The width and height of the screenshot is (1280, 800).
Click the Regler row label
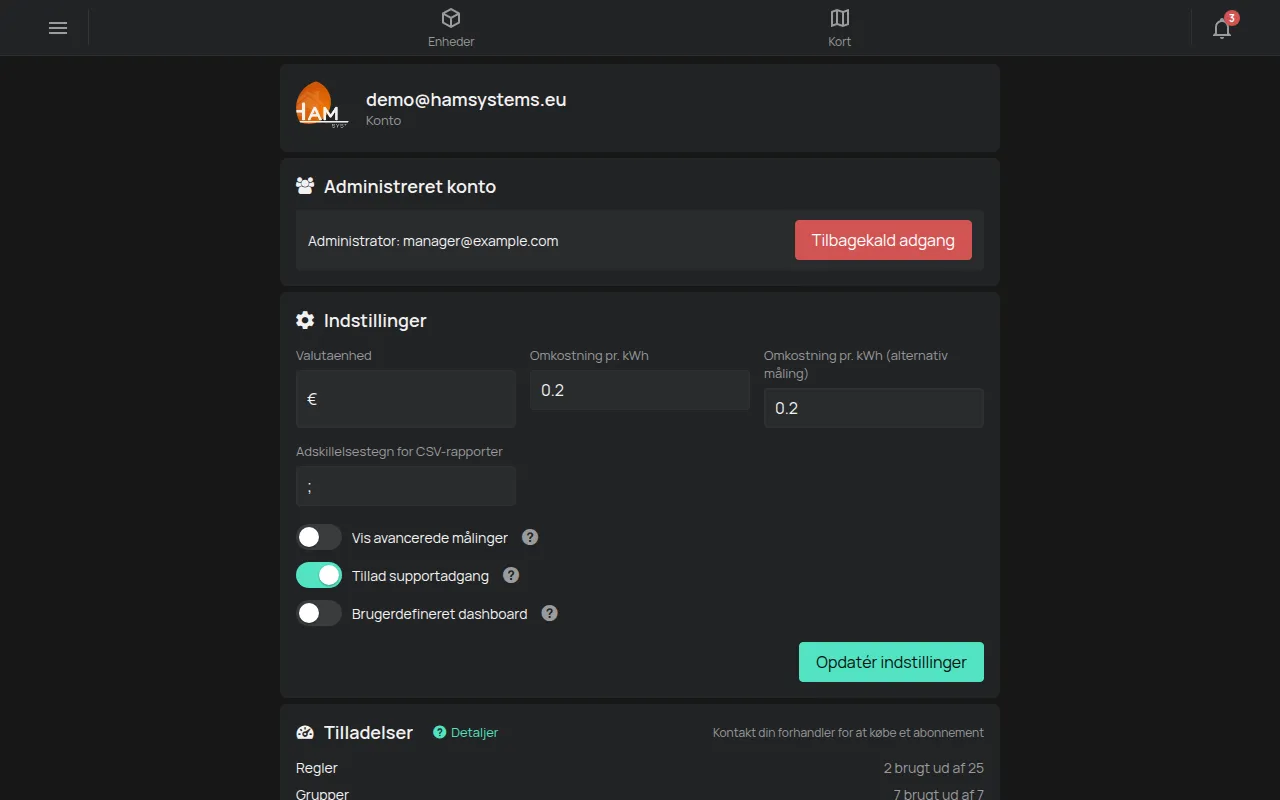[x=317, y=768]
